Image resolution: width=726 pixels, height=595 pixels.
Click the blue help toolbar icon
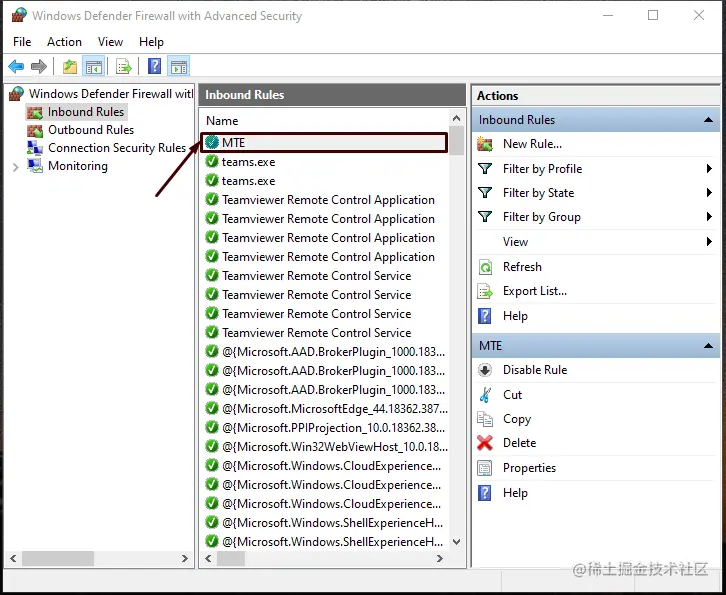(x=154, y=66)
